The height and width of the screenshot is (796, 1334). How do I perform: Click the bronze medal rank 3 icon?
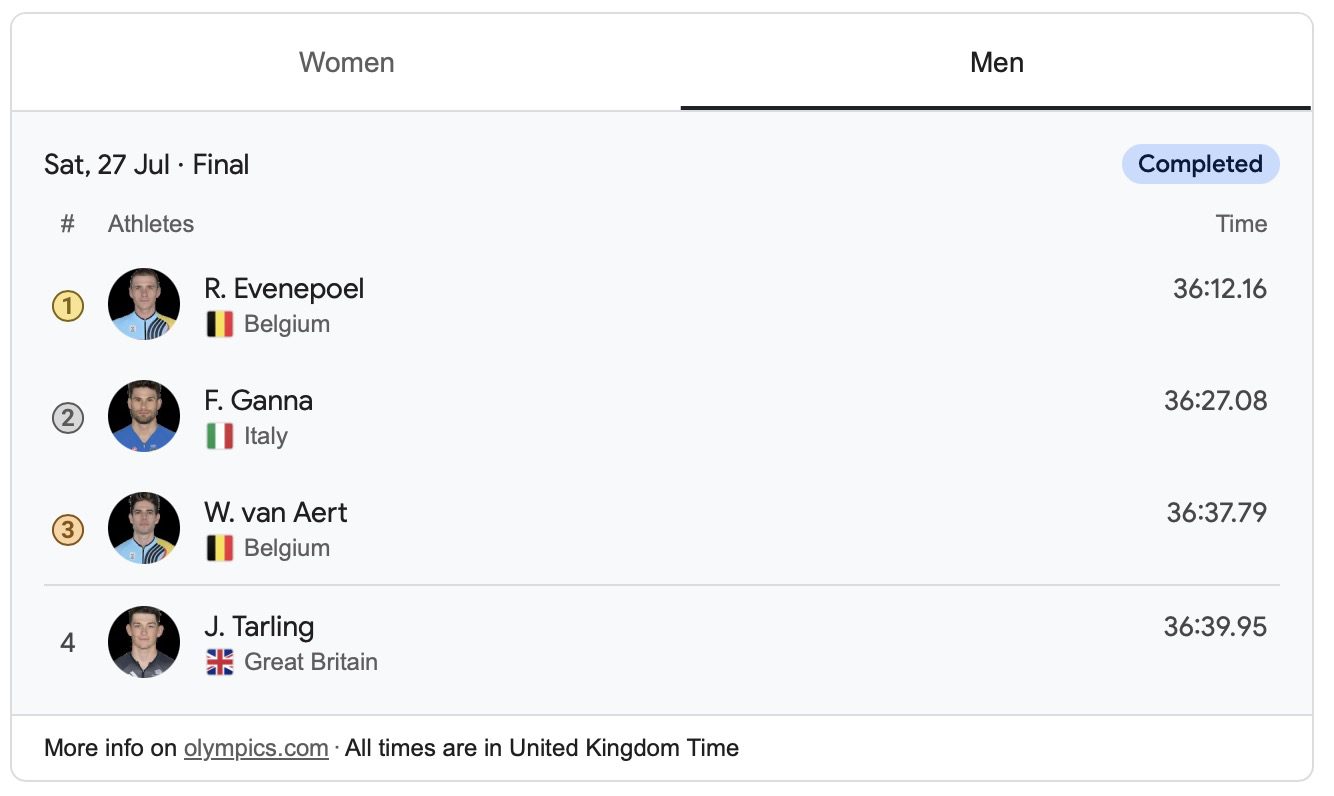coord(68,529)
